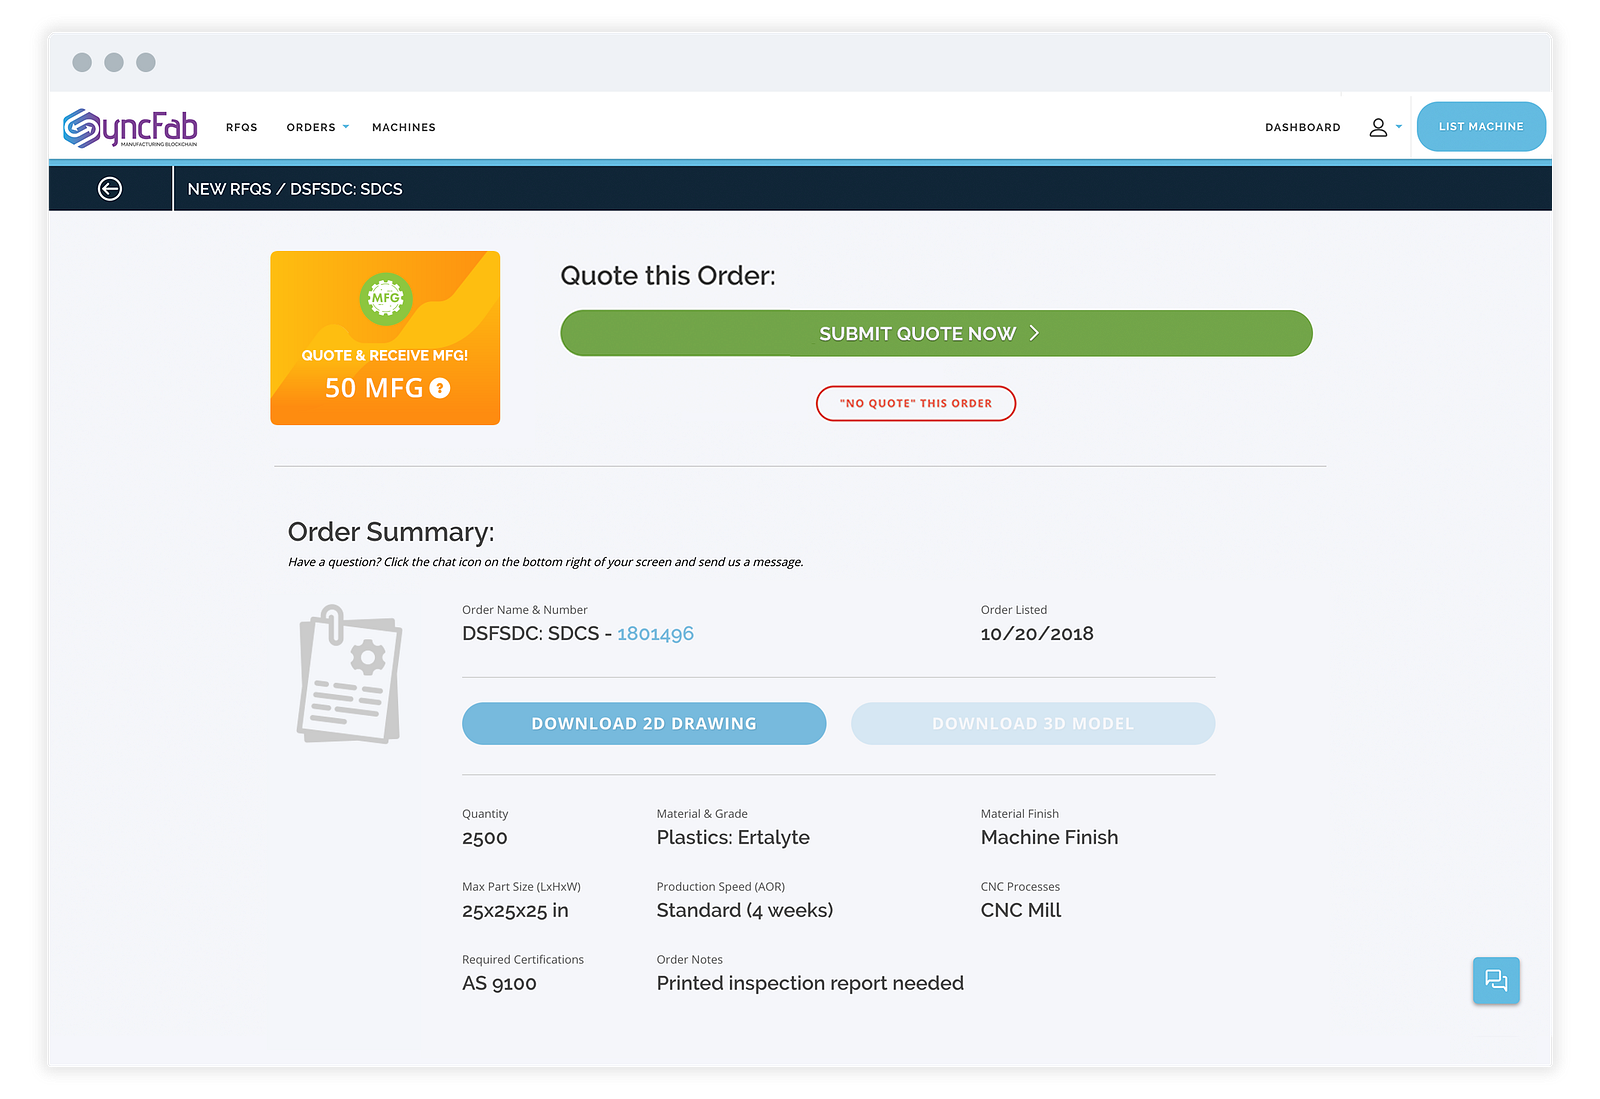Screen dimensions: 1600x1099
Task: Click the DSFSDC: SDCS order name
Action: pos(530,634)
